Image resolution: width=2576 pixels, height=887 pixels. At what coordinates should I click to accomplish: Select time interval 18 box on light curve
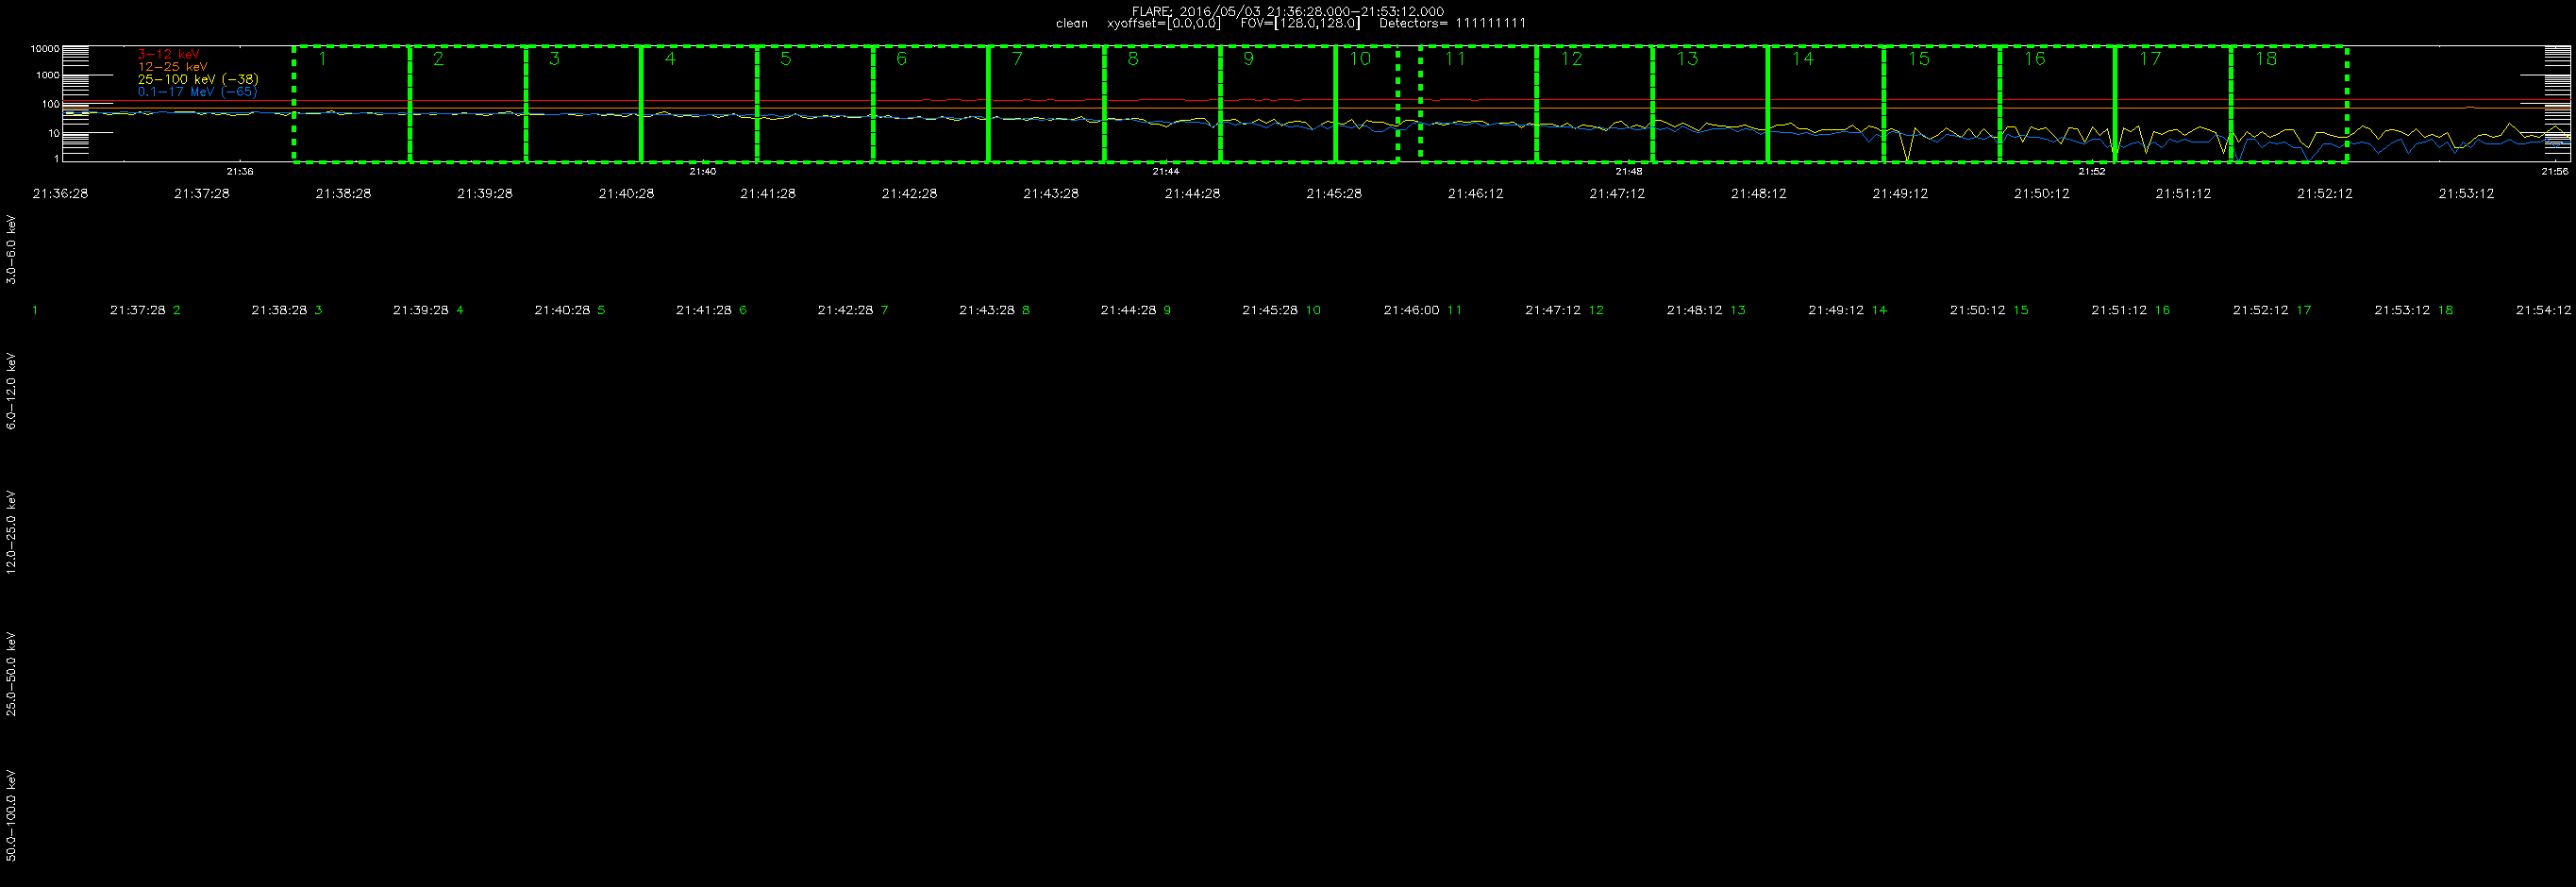click(2289, 103)
